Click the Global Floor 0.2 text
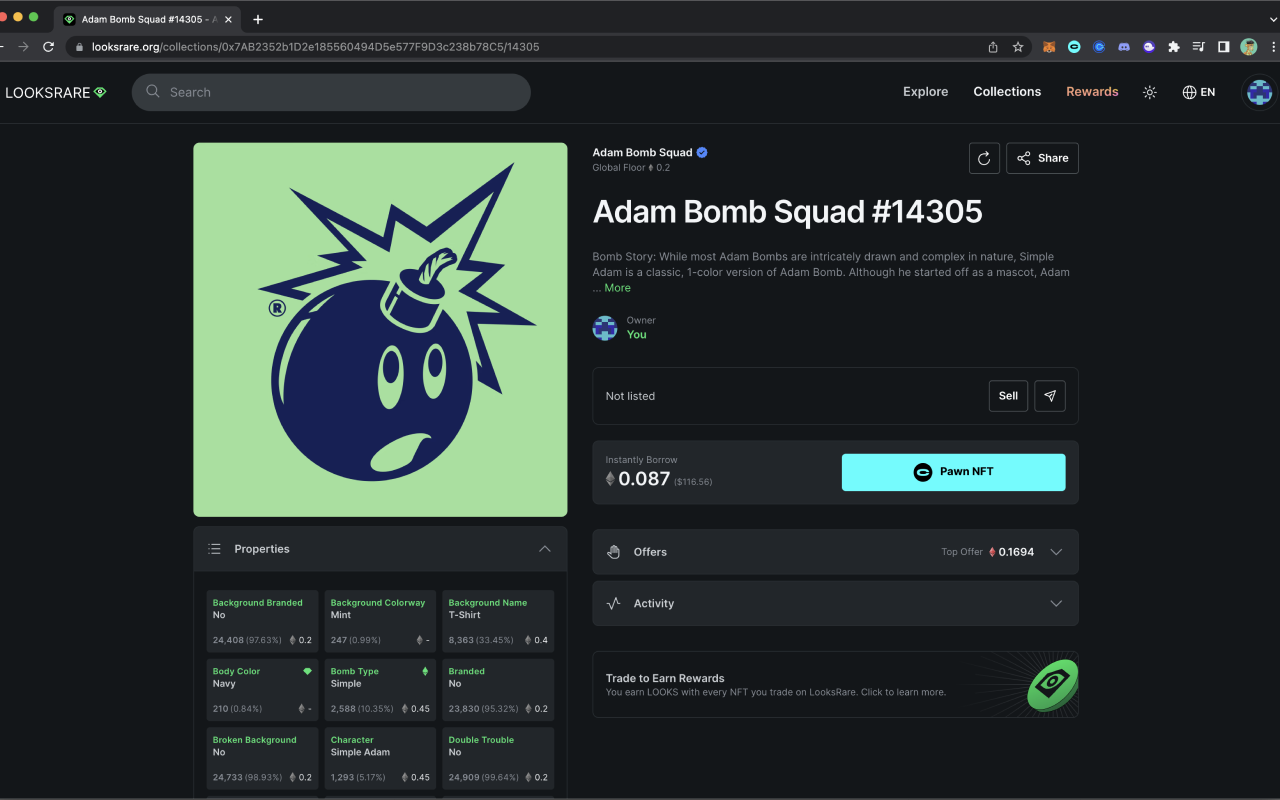The height and width of the screenshot is (800, 1280). (631, 168)
